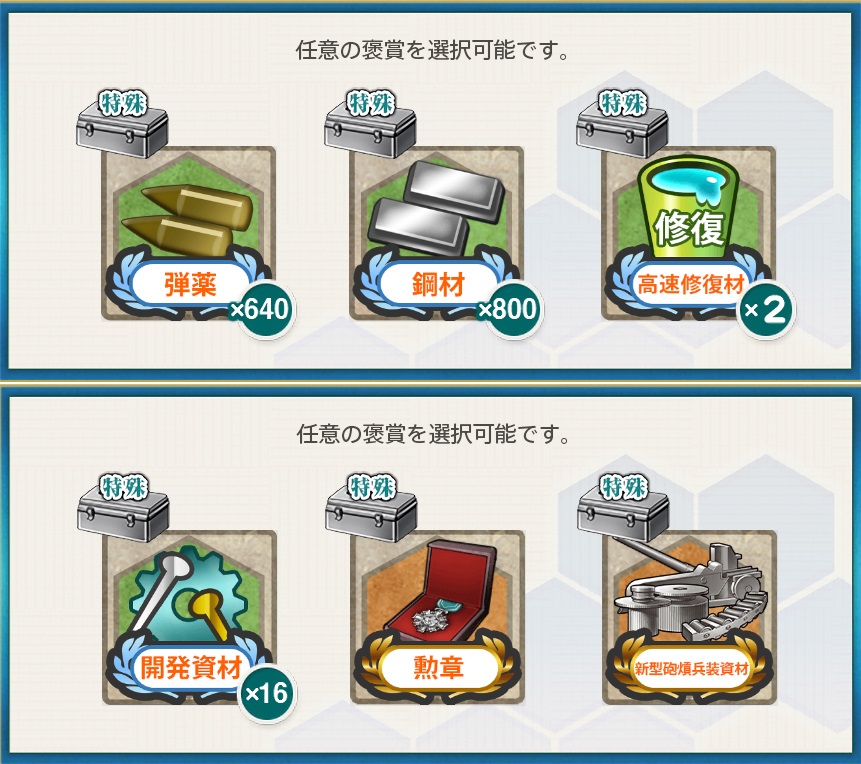Click the 特殊 metal box above repair bucket

point(622,125)
